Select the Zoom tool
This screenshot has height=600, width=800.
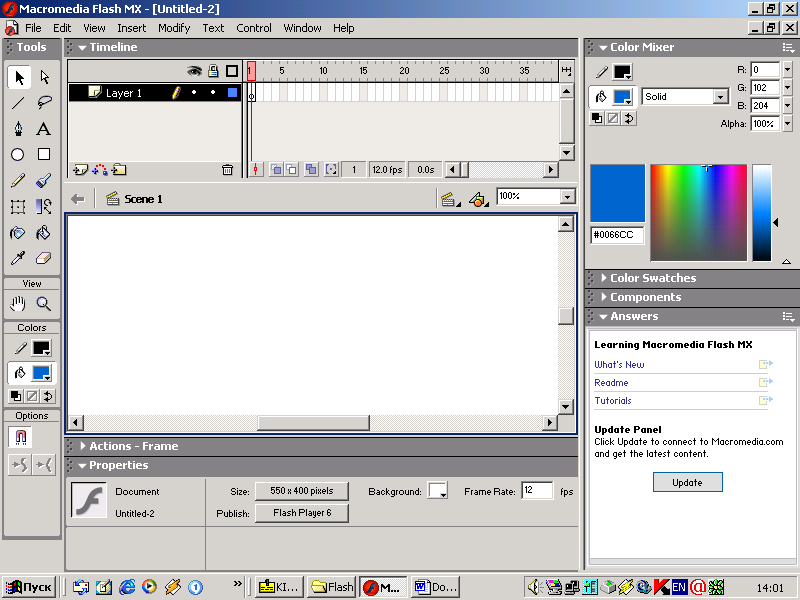coord(44,304)
